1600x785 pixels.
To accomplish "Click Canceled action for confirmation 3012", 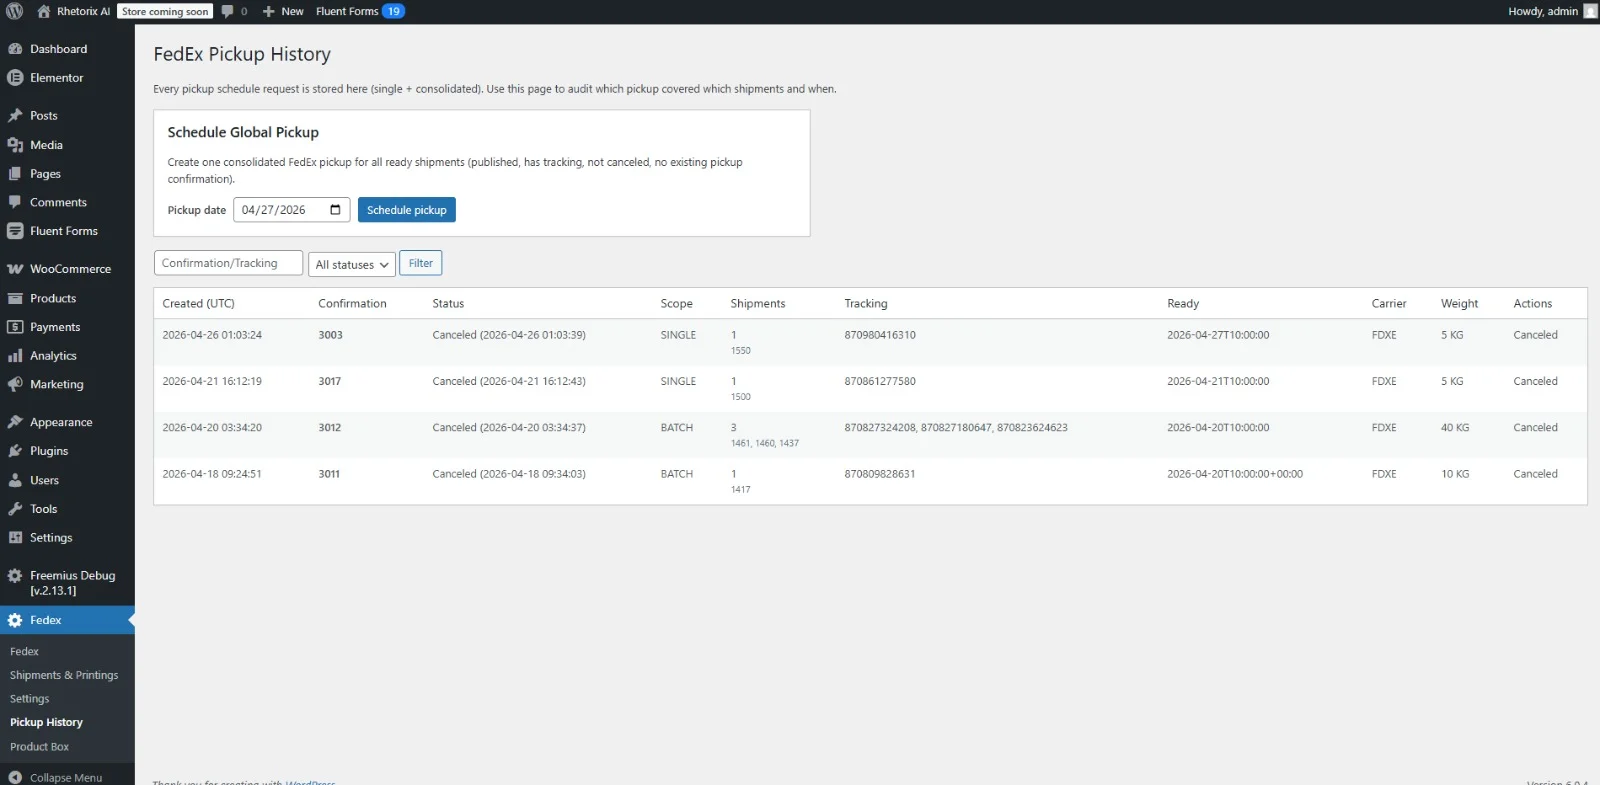I will (x=1535, y=427).
